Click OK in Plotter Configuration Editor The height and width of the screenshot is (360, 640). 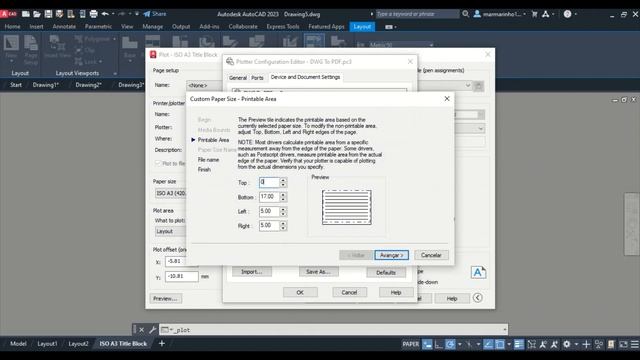[x=300, y=292]
